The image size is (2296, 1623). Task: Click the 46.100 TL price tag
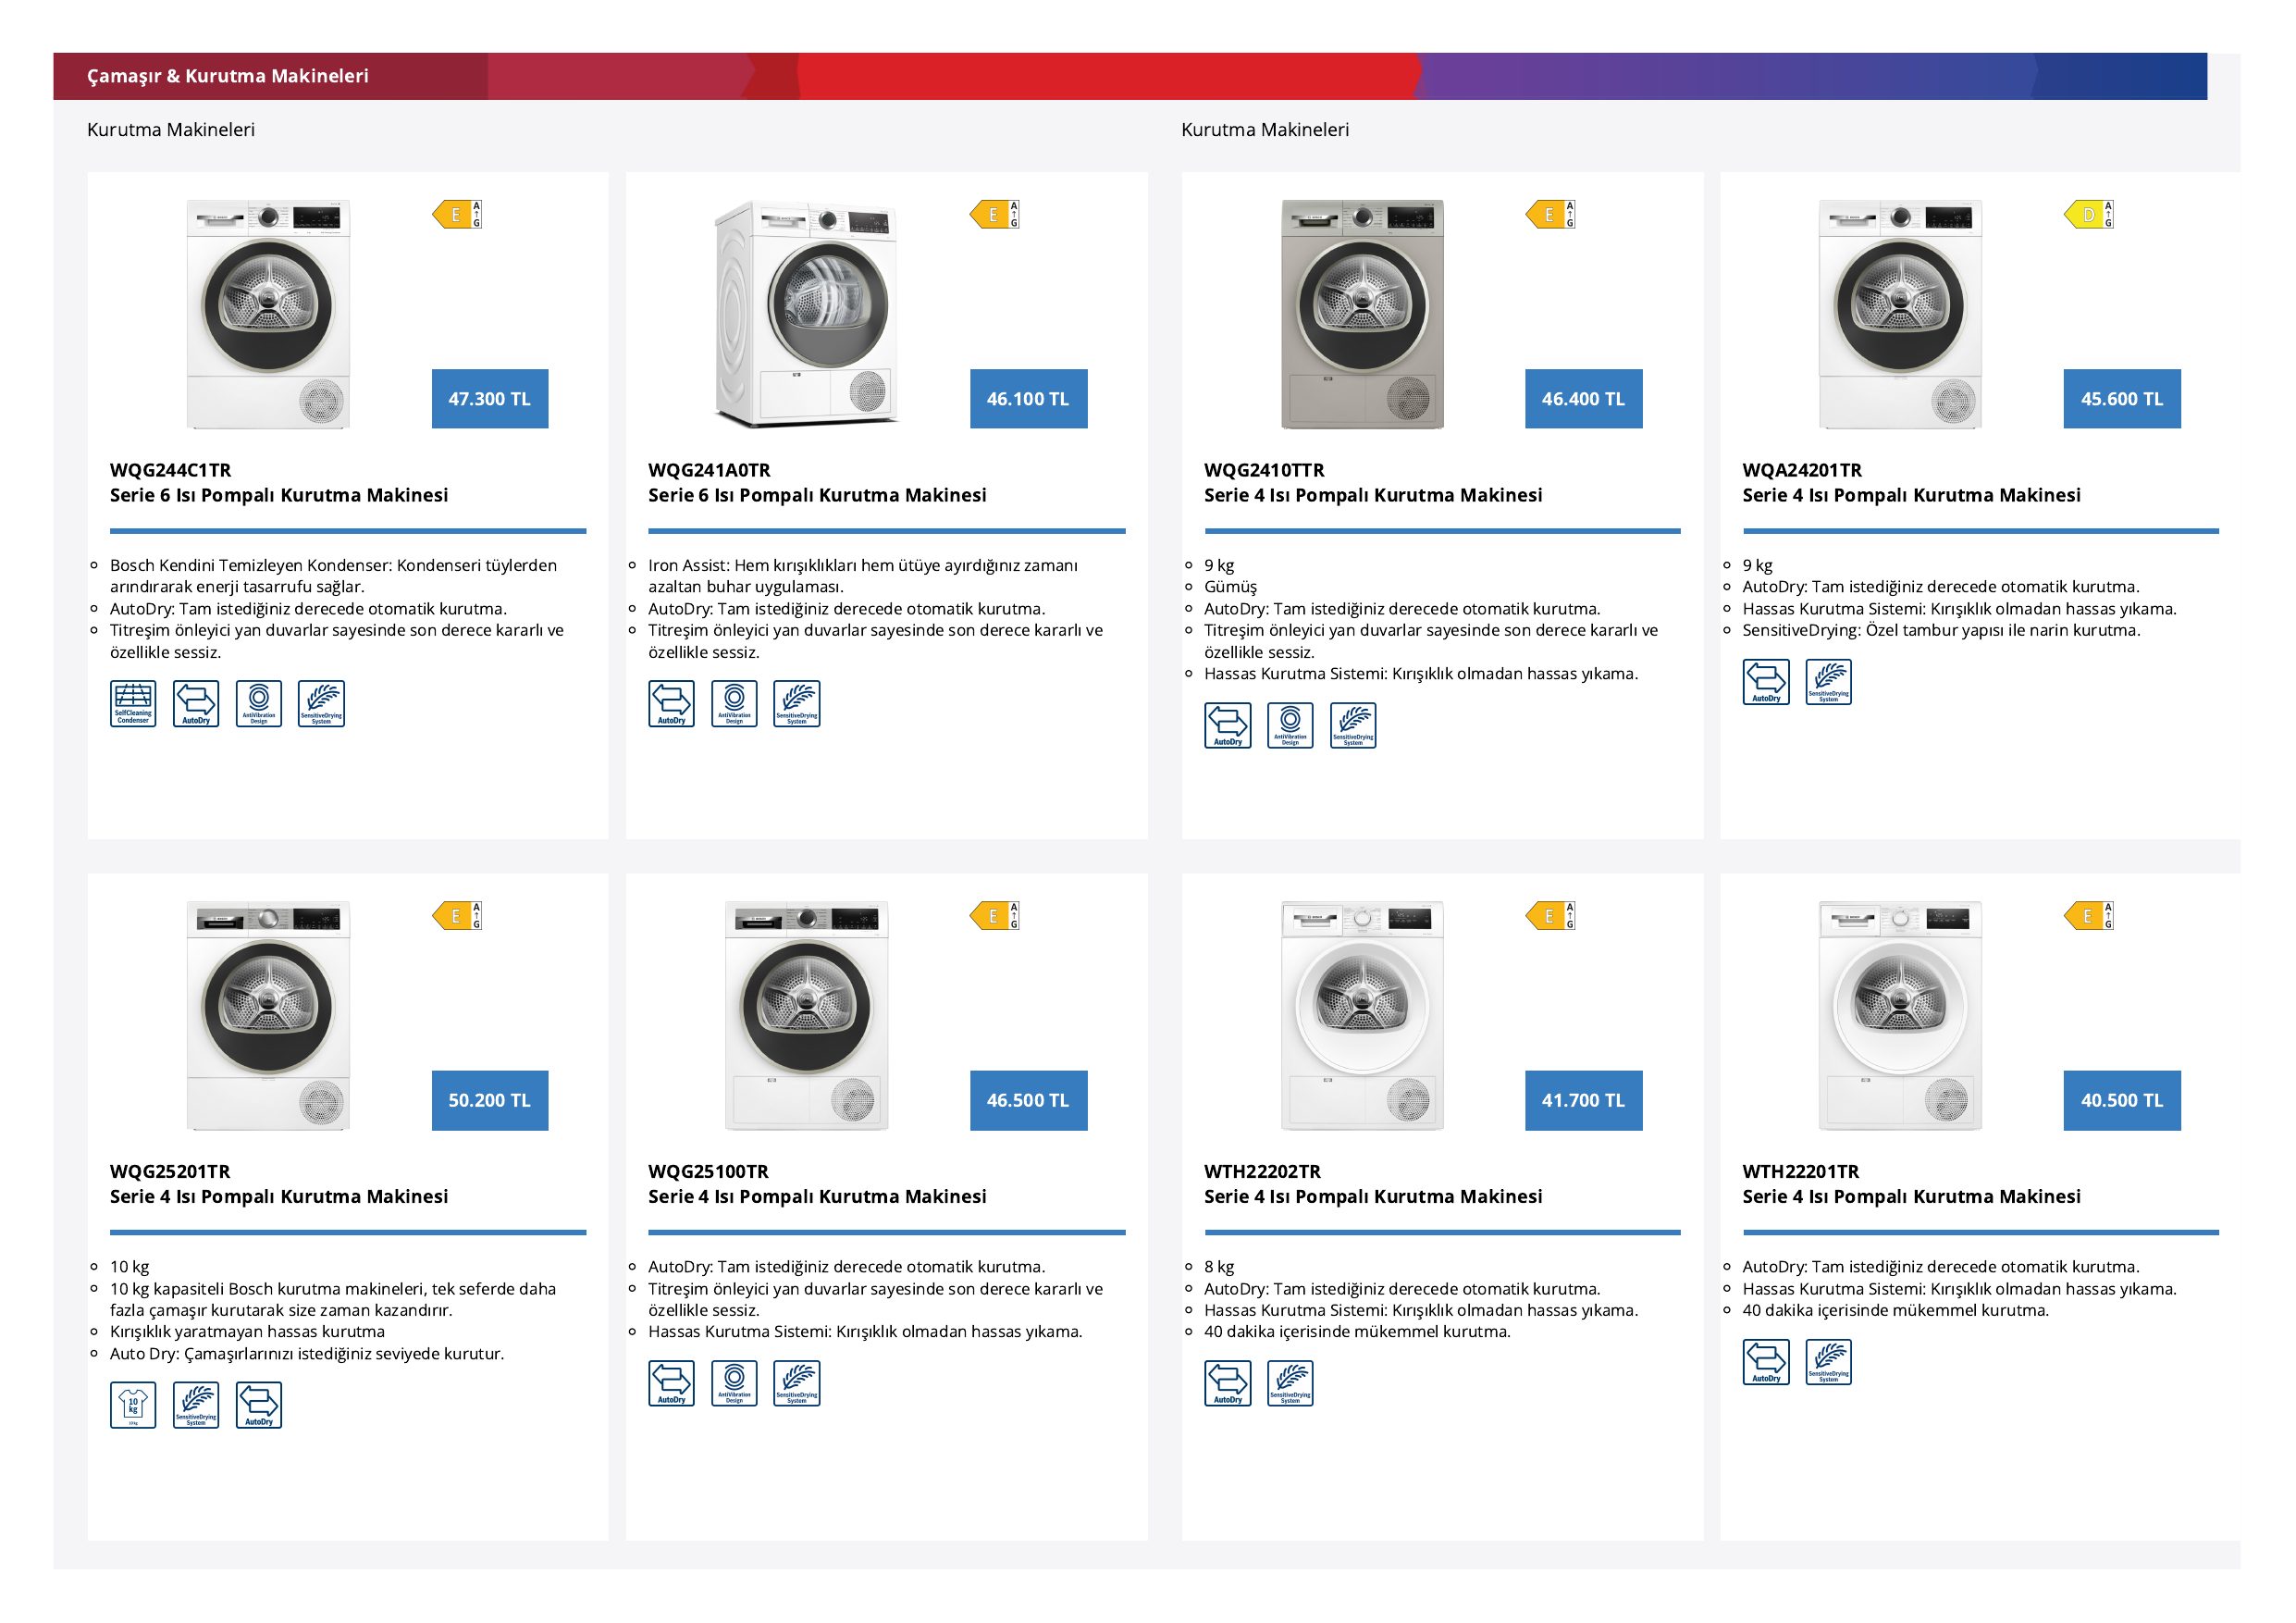pyautogui.click(x=1028, y=399)
